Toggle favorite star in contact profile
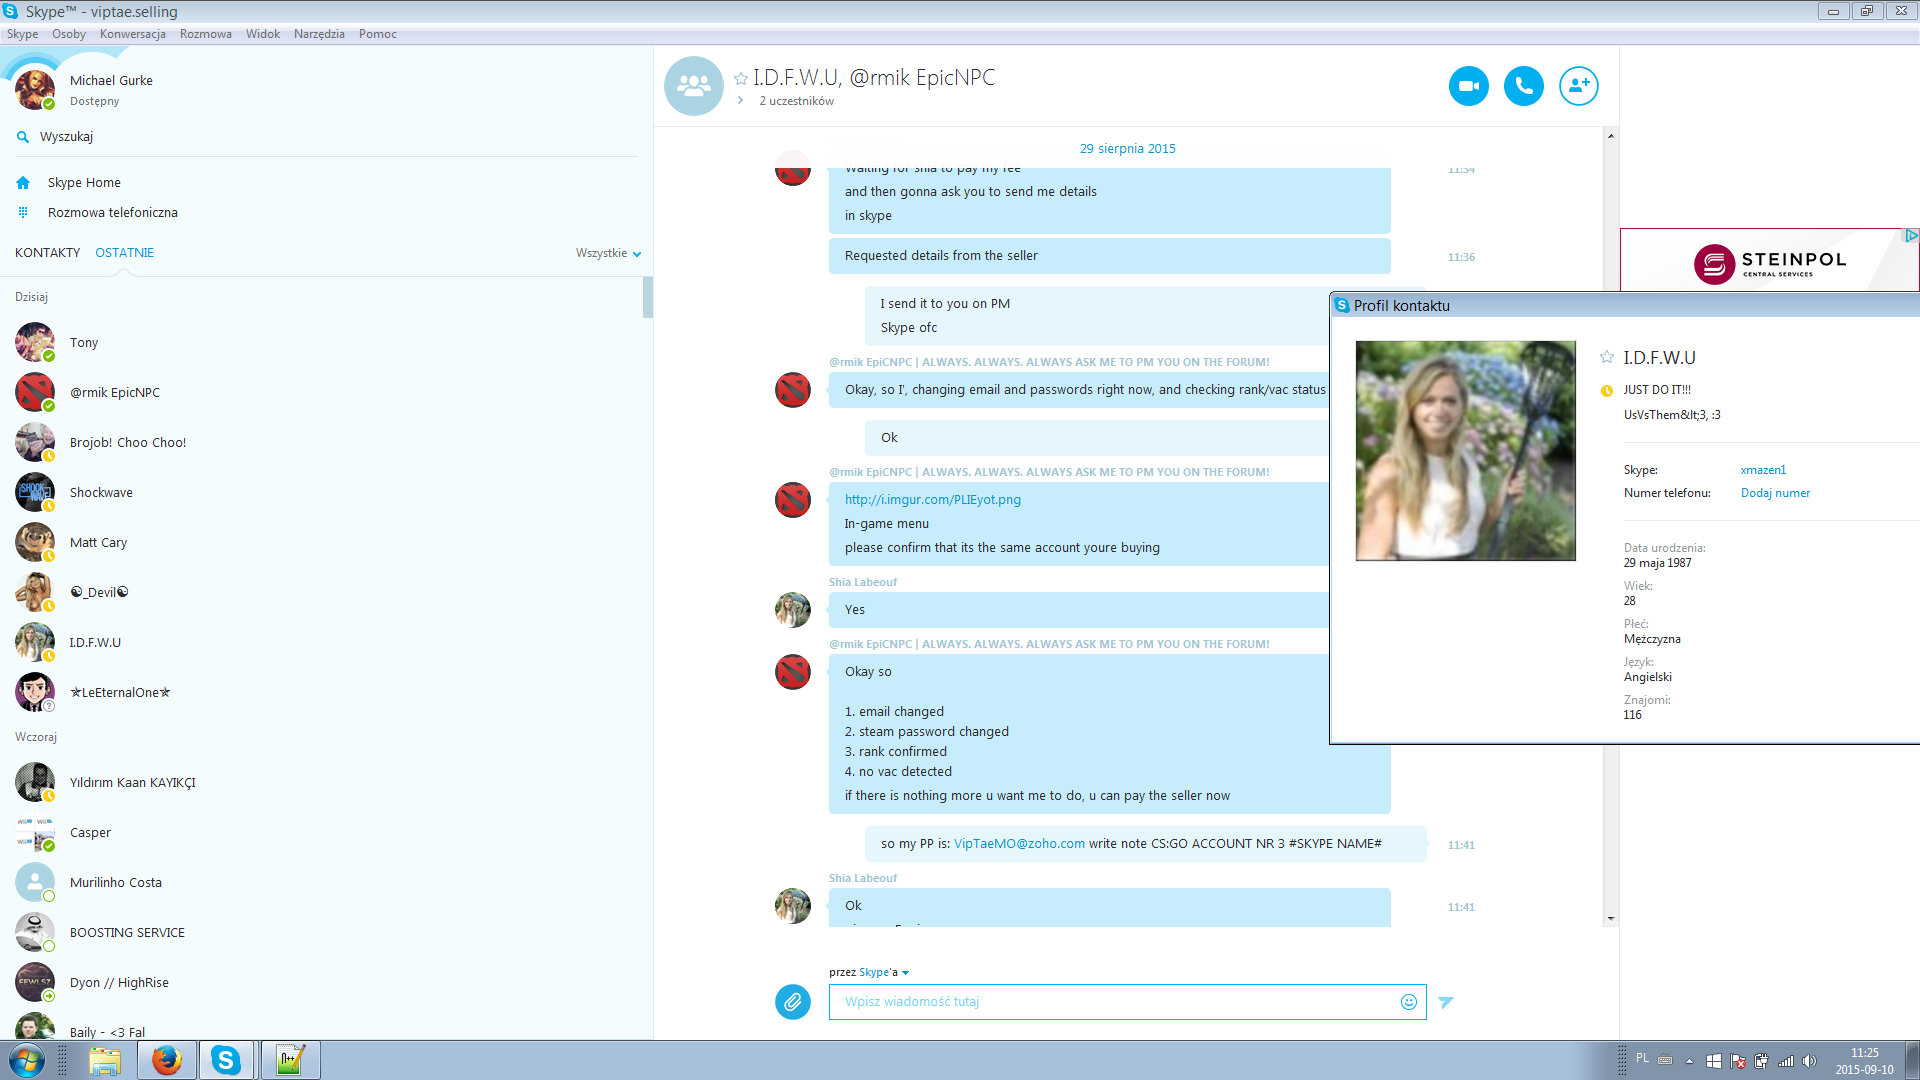 coord(1607,357)
